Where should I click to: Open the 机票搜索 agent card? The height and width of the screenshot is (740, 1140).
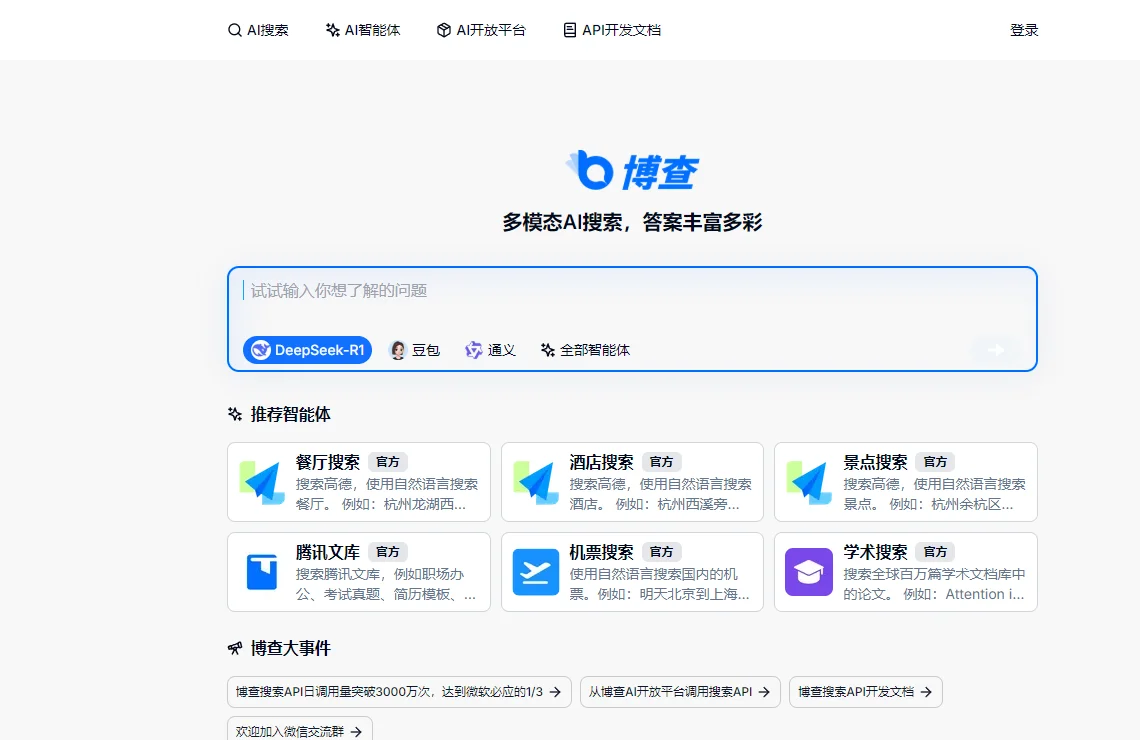click(632, 572)
